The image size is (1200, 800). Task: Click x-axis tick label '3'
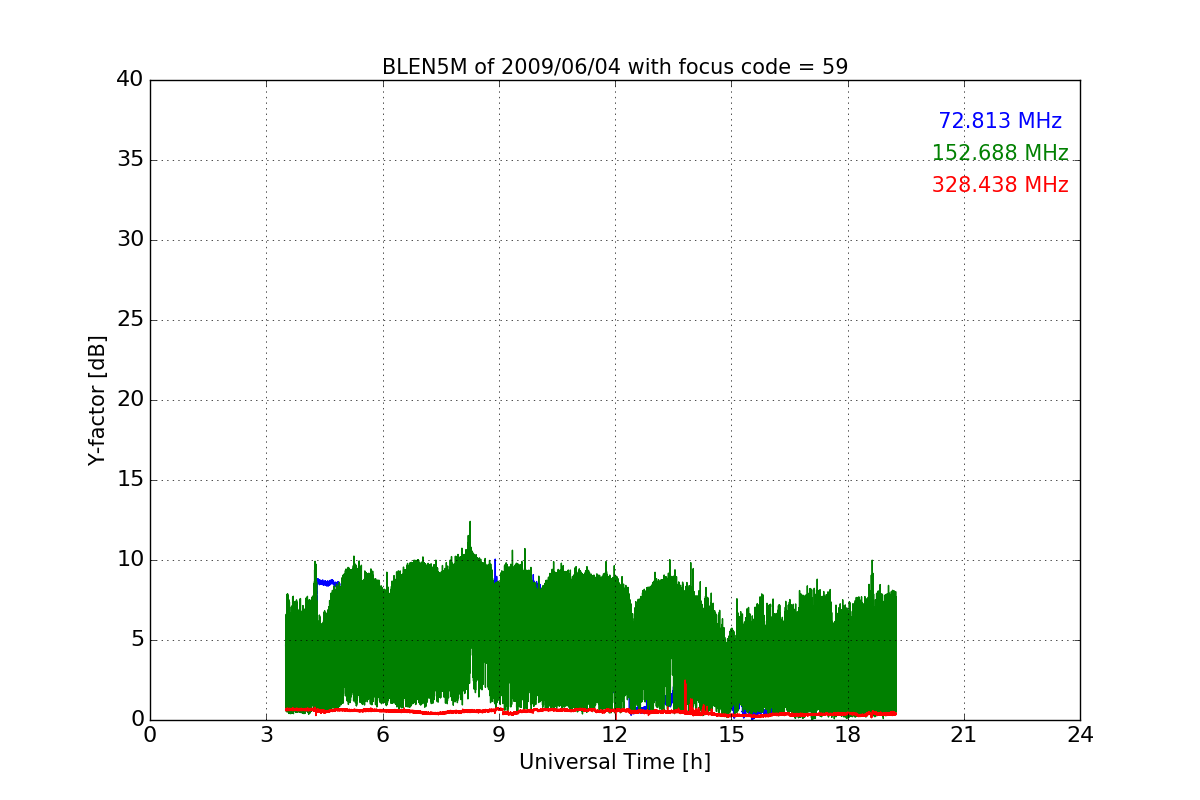pyautogui.click(x=266, y=735)
